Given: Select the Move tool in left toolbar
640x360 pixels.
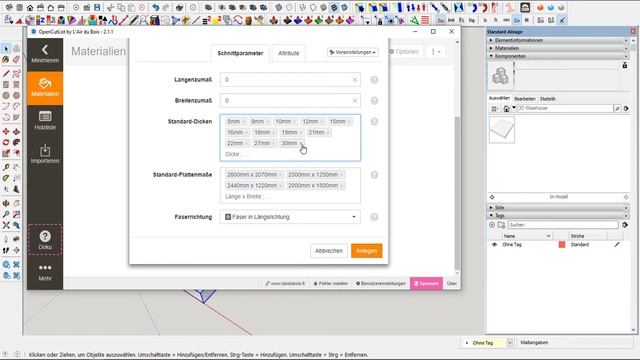Looking at the screenshot, I should tap(6, 131).
